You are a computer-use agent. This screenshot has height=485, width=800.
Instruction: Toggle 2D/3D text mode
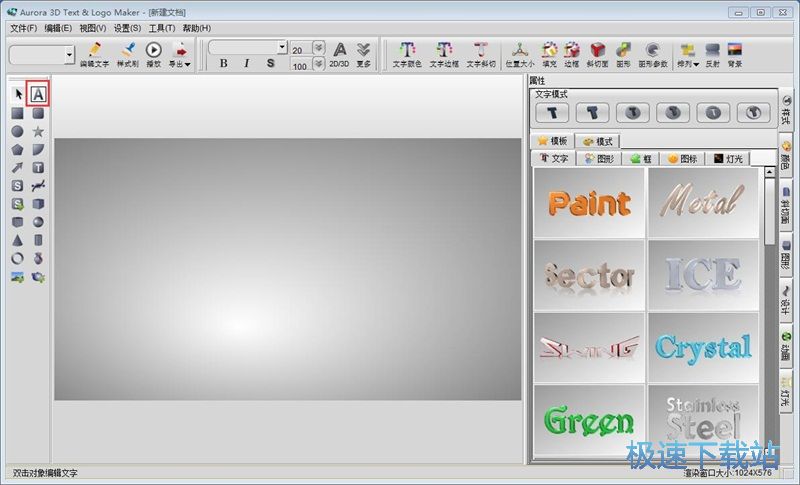pyautogui.click(x=339, y=55)
